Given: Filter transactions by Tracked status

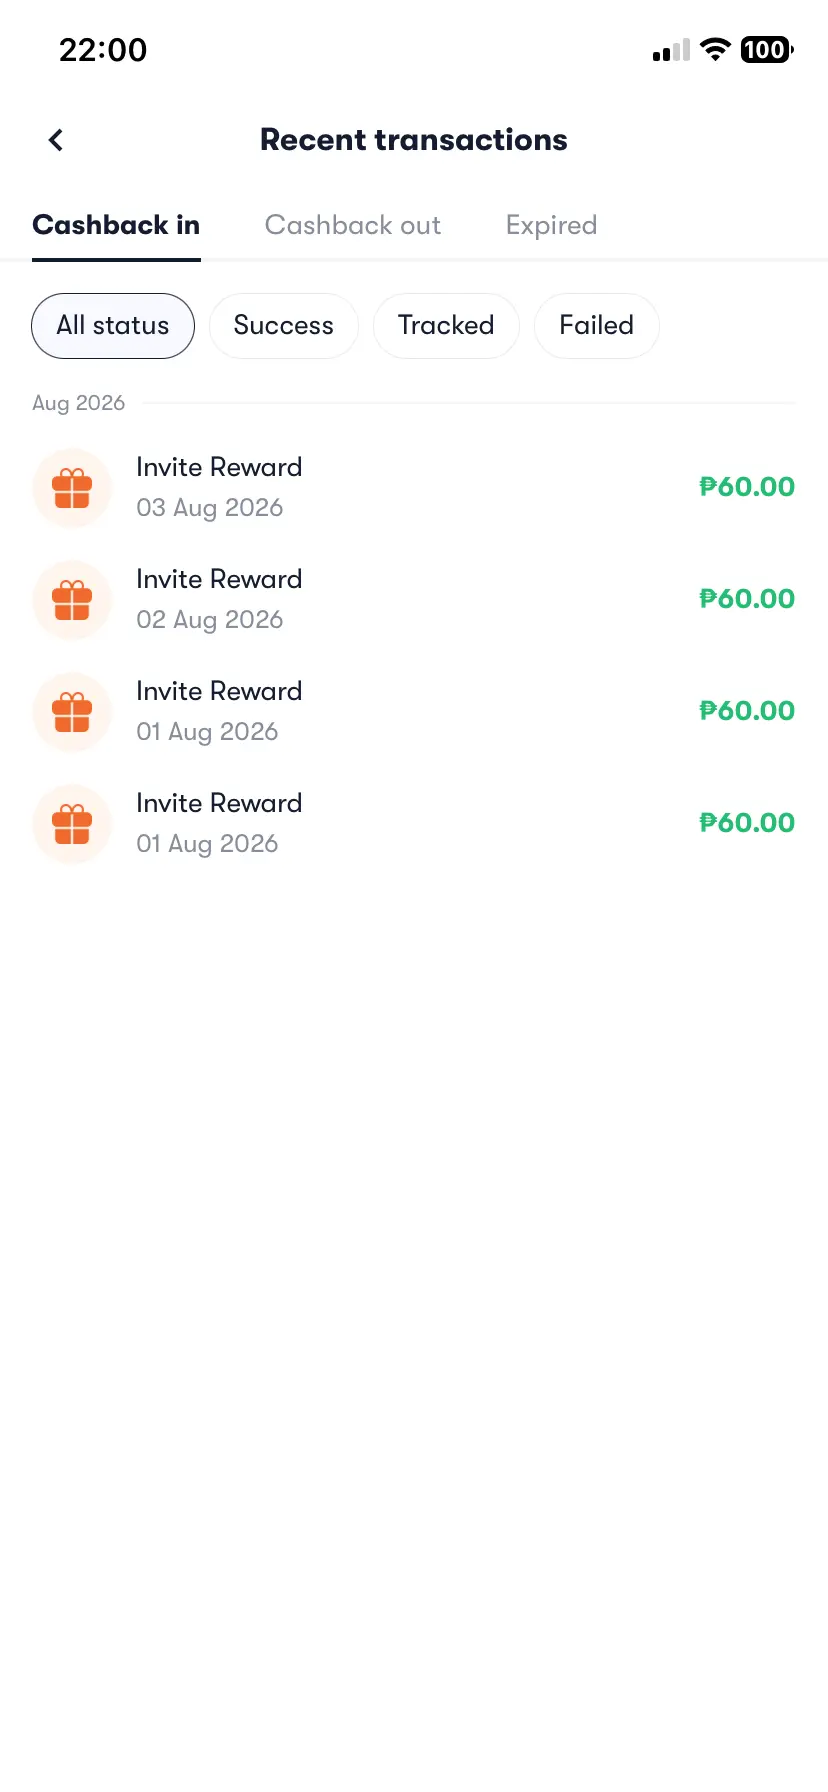Looking at the screenshot, I should point(446,326).
